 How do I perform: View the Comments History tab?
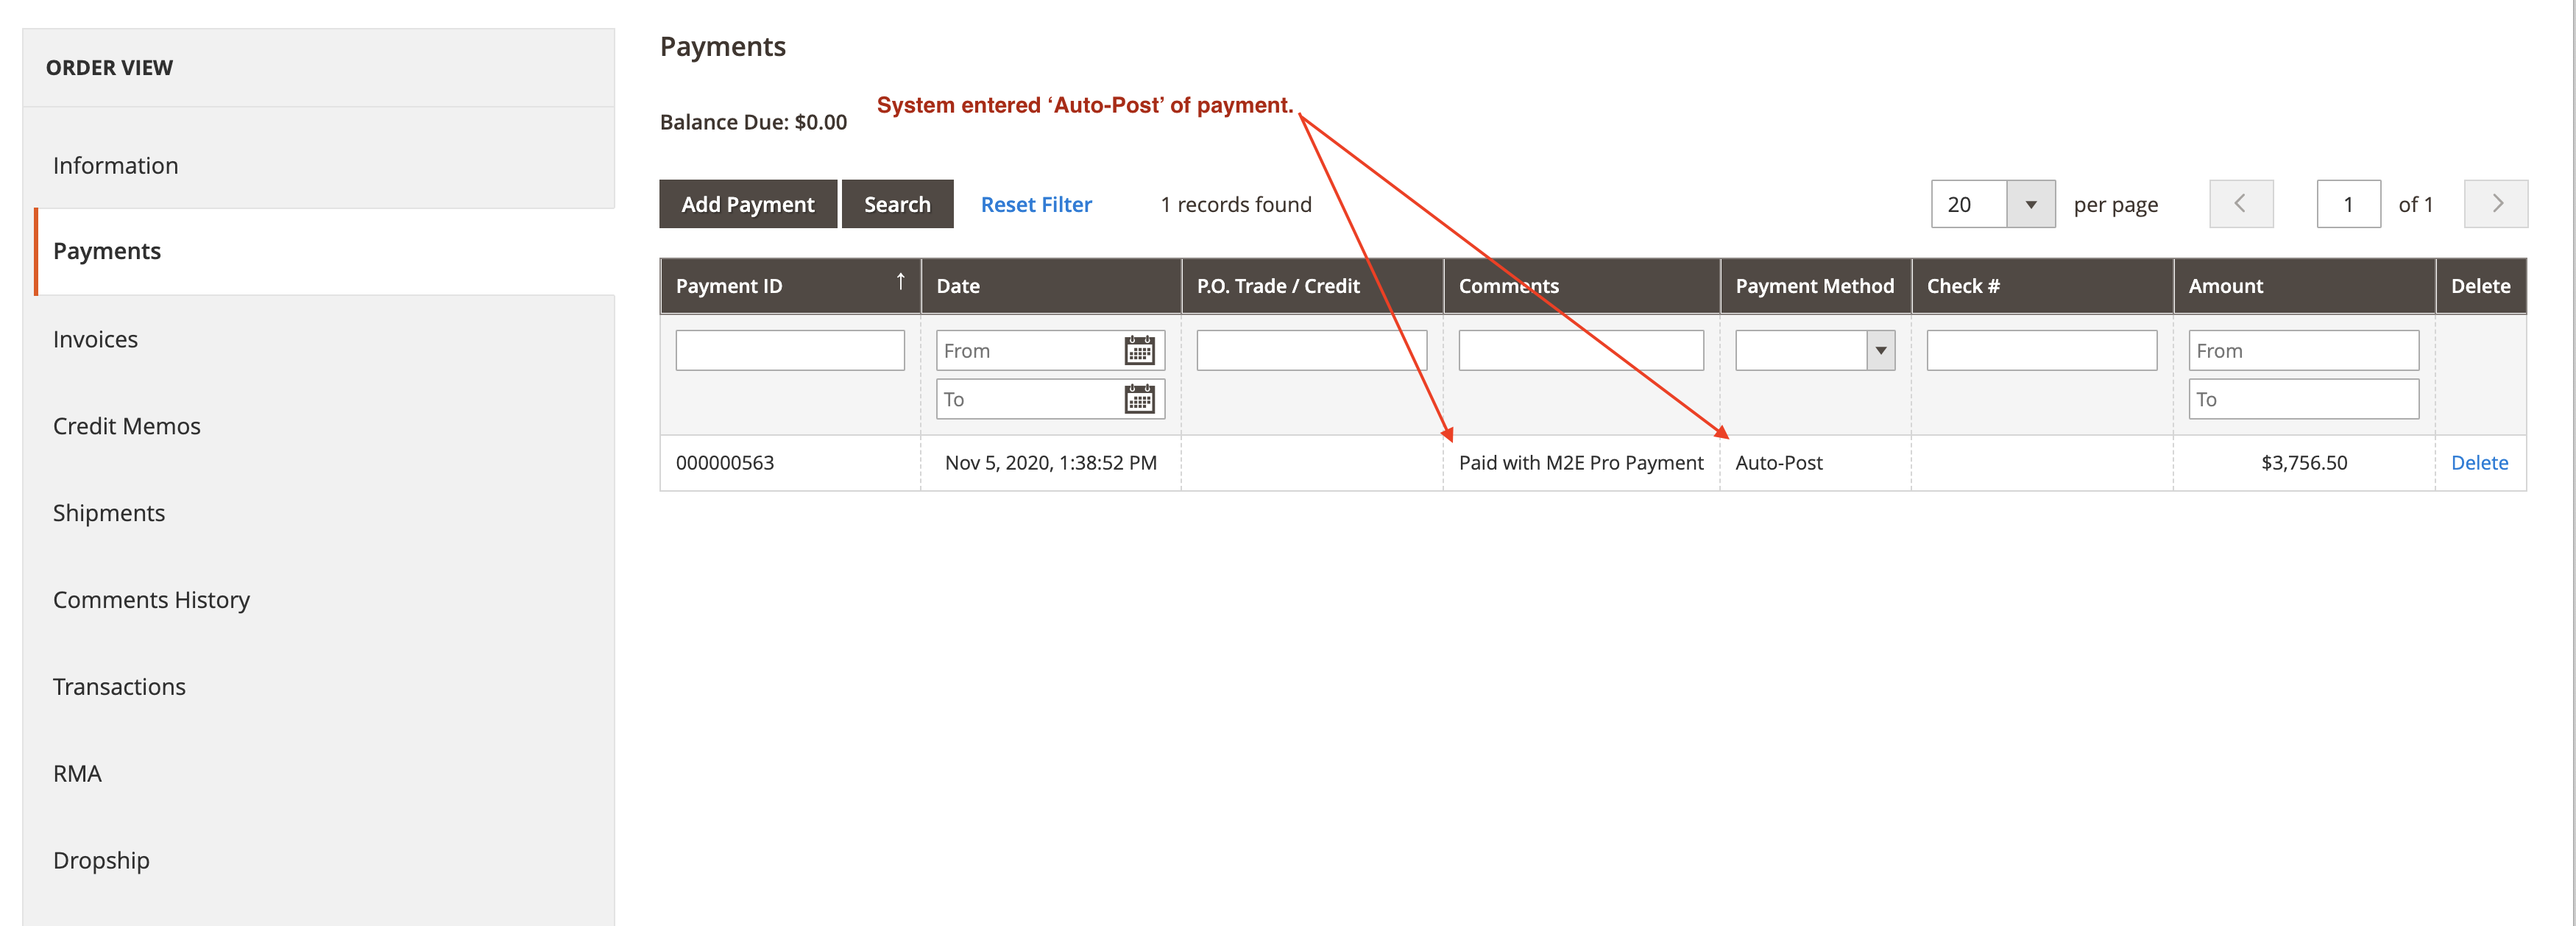click(151, 600)
